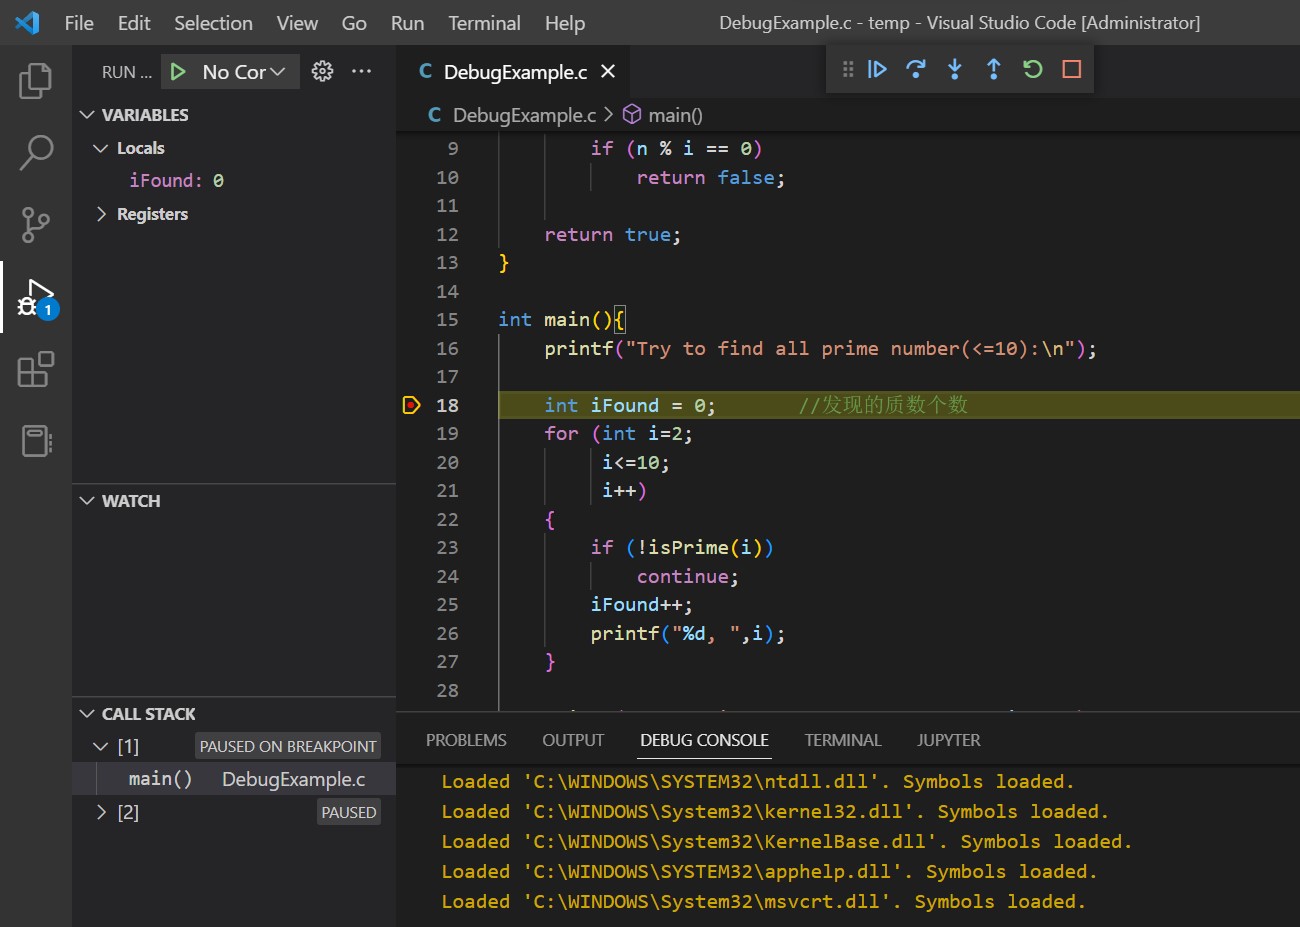Restart the debugging session
This screenshot has width=1300, height=927.
[1032, 69]
